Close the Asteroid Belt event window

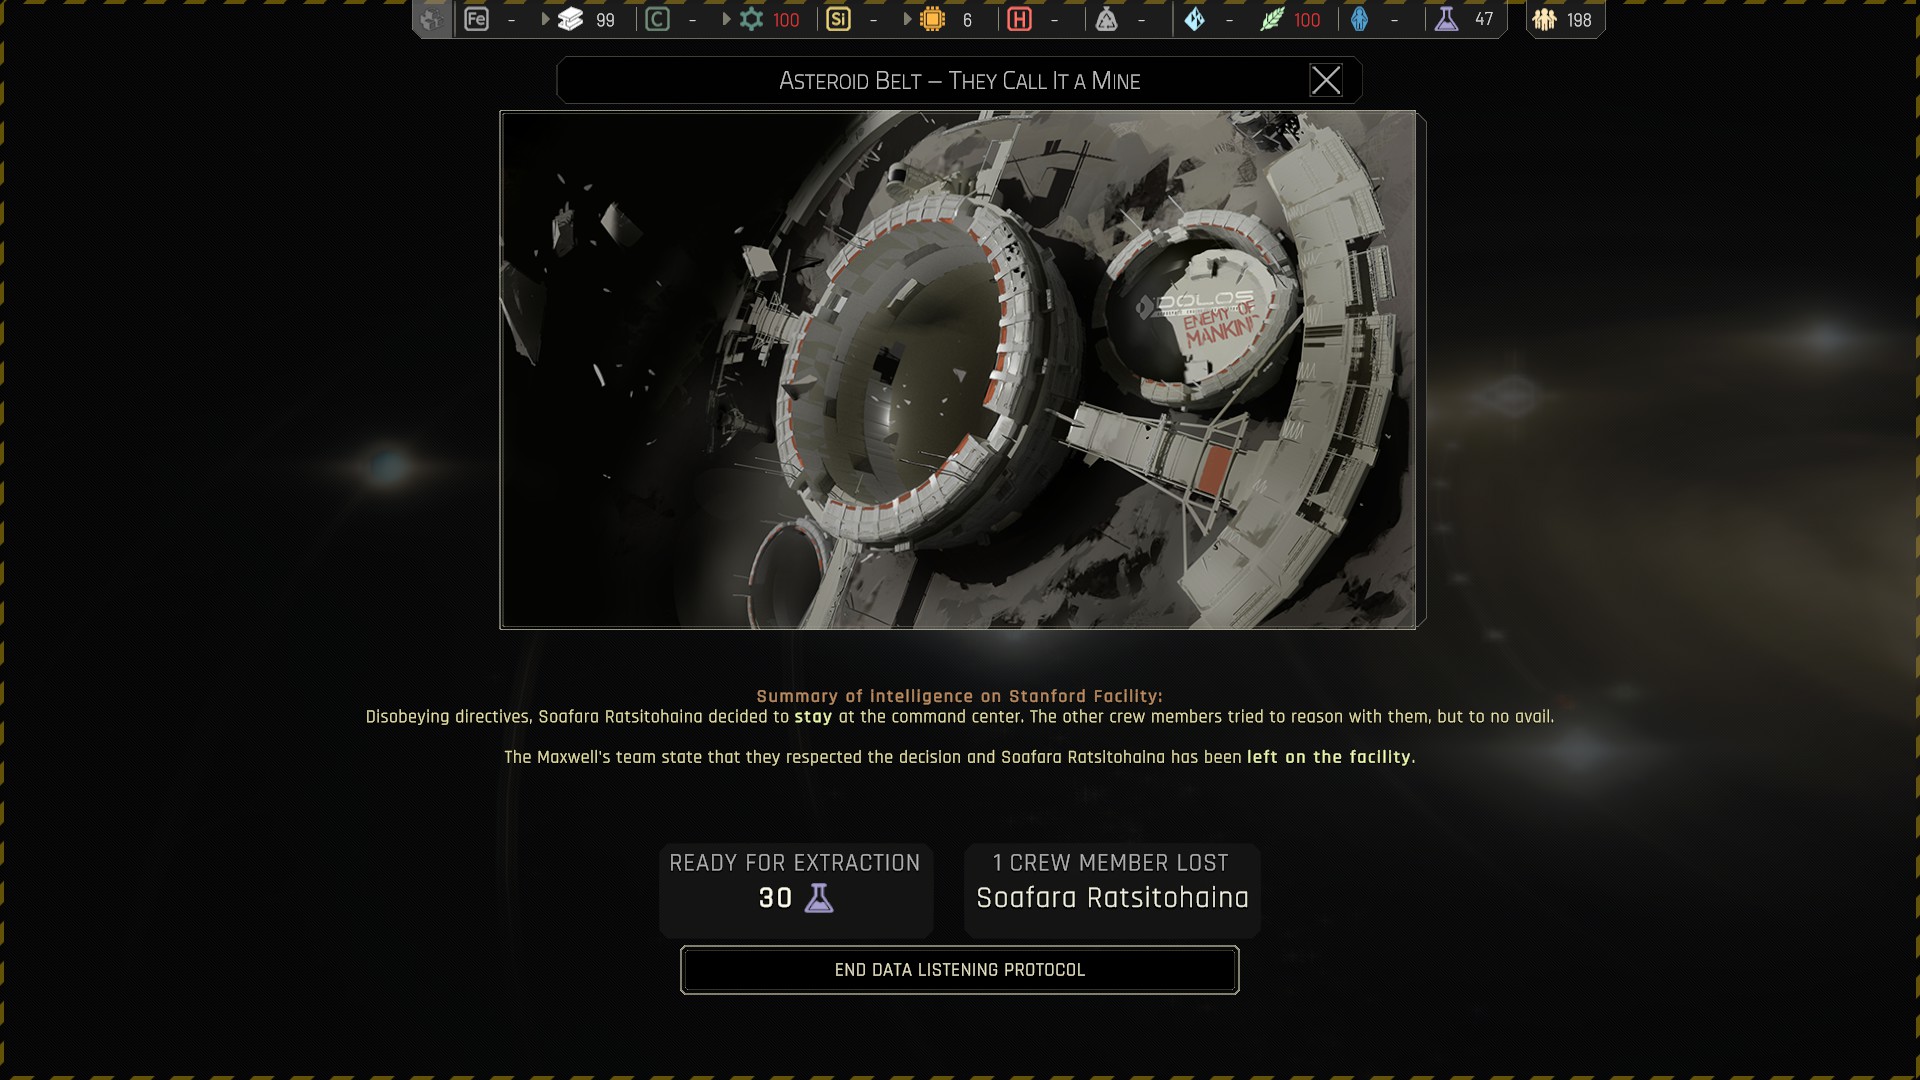coord(1325,80)
